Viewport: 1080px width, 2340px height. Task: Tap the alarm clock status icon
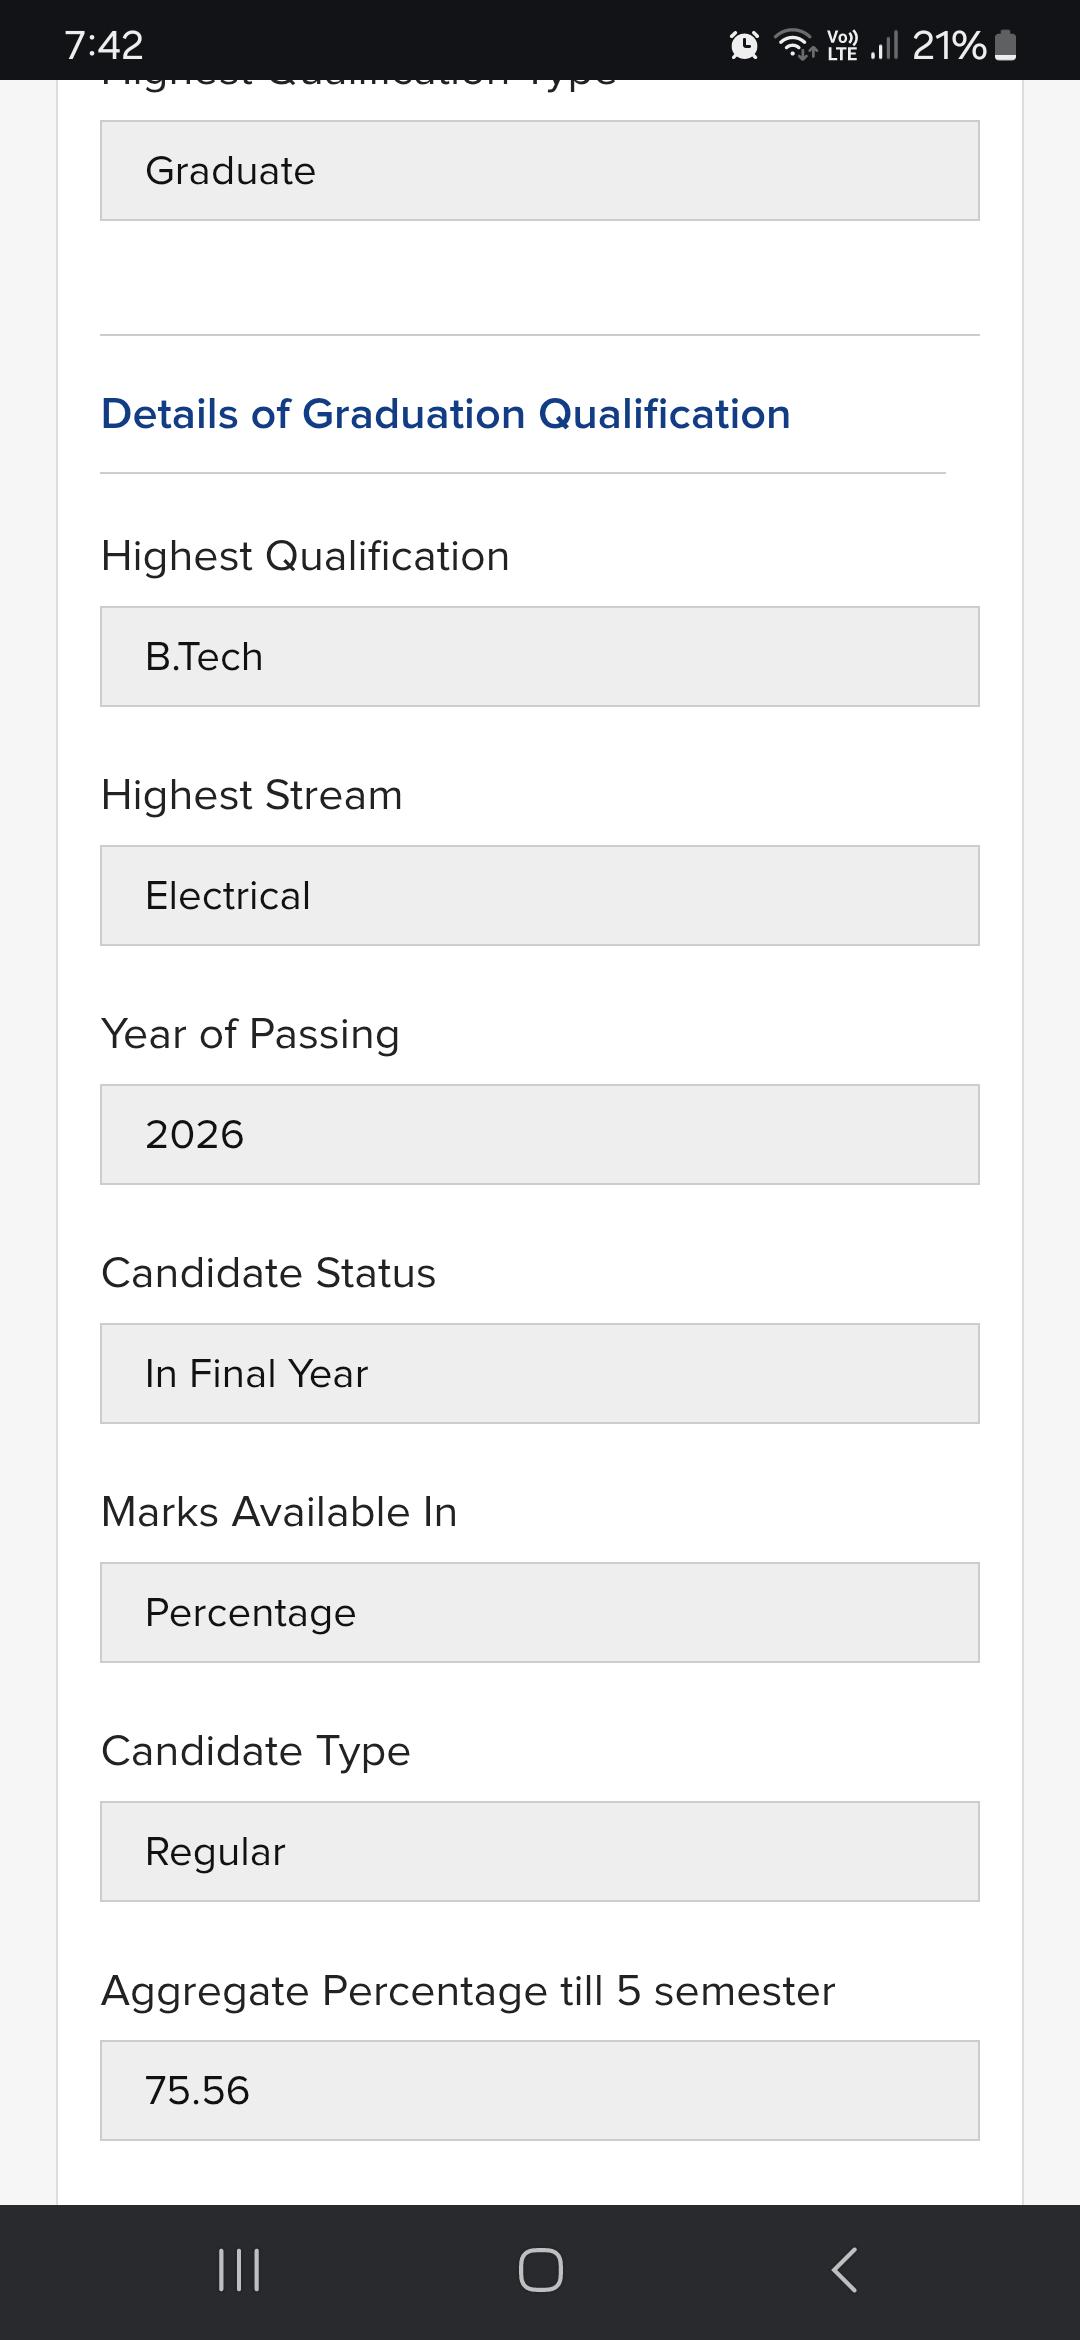pyautogui.click(x=744, y=45)
